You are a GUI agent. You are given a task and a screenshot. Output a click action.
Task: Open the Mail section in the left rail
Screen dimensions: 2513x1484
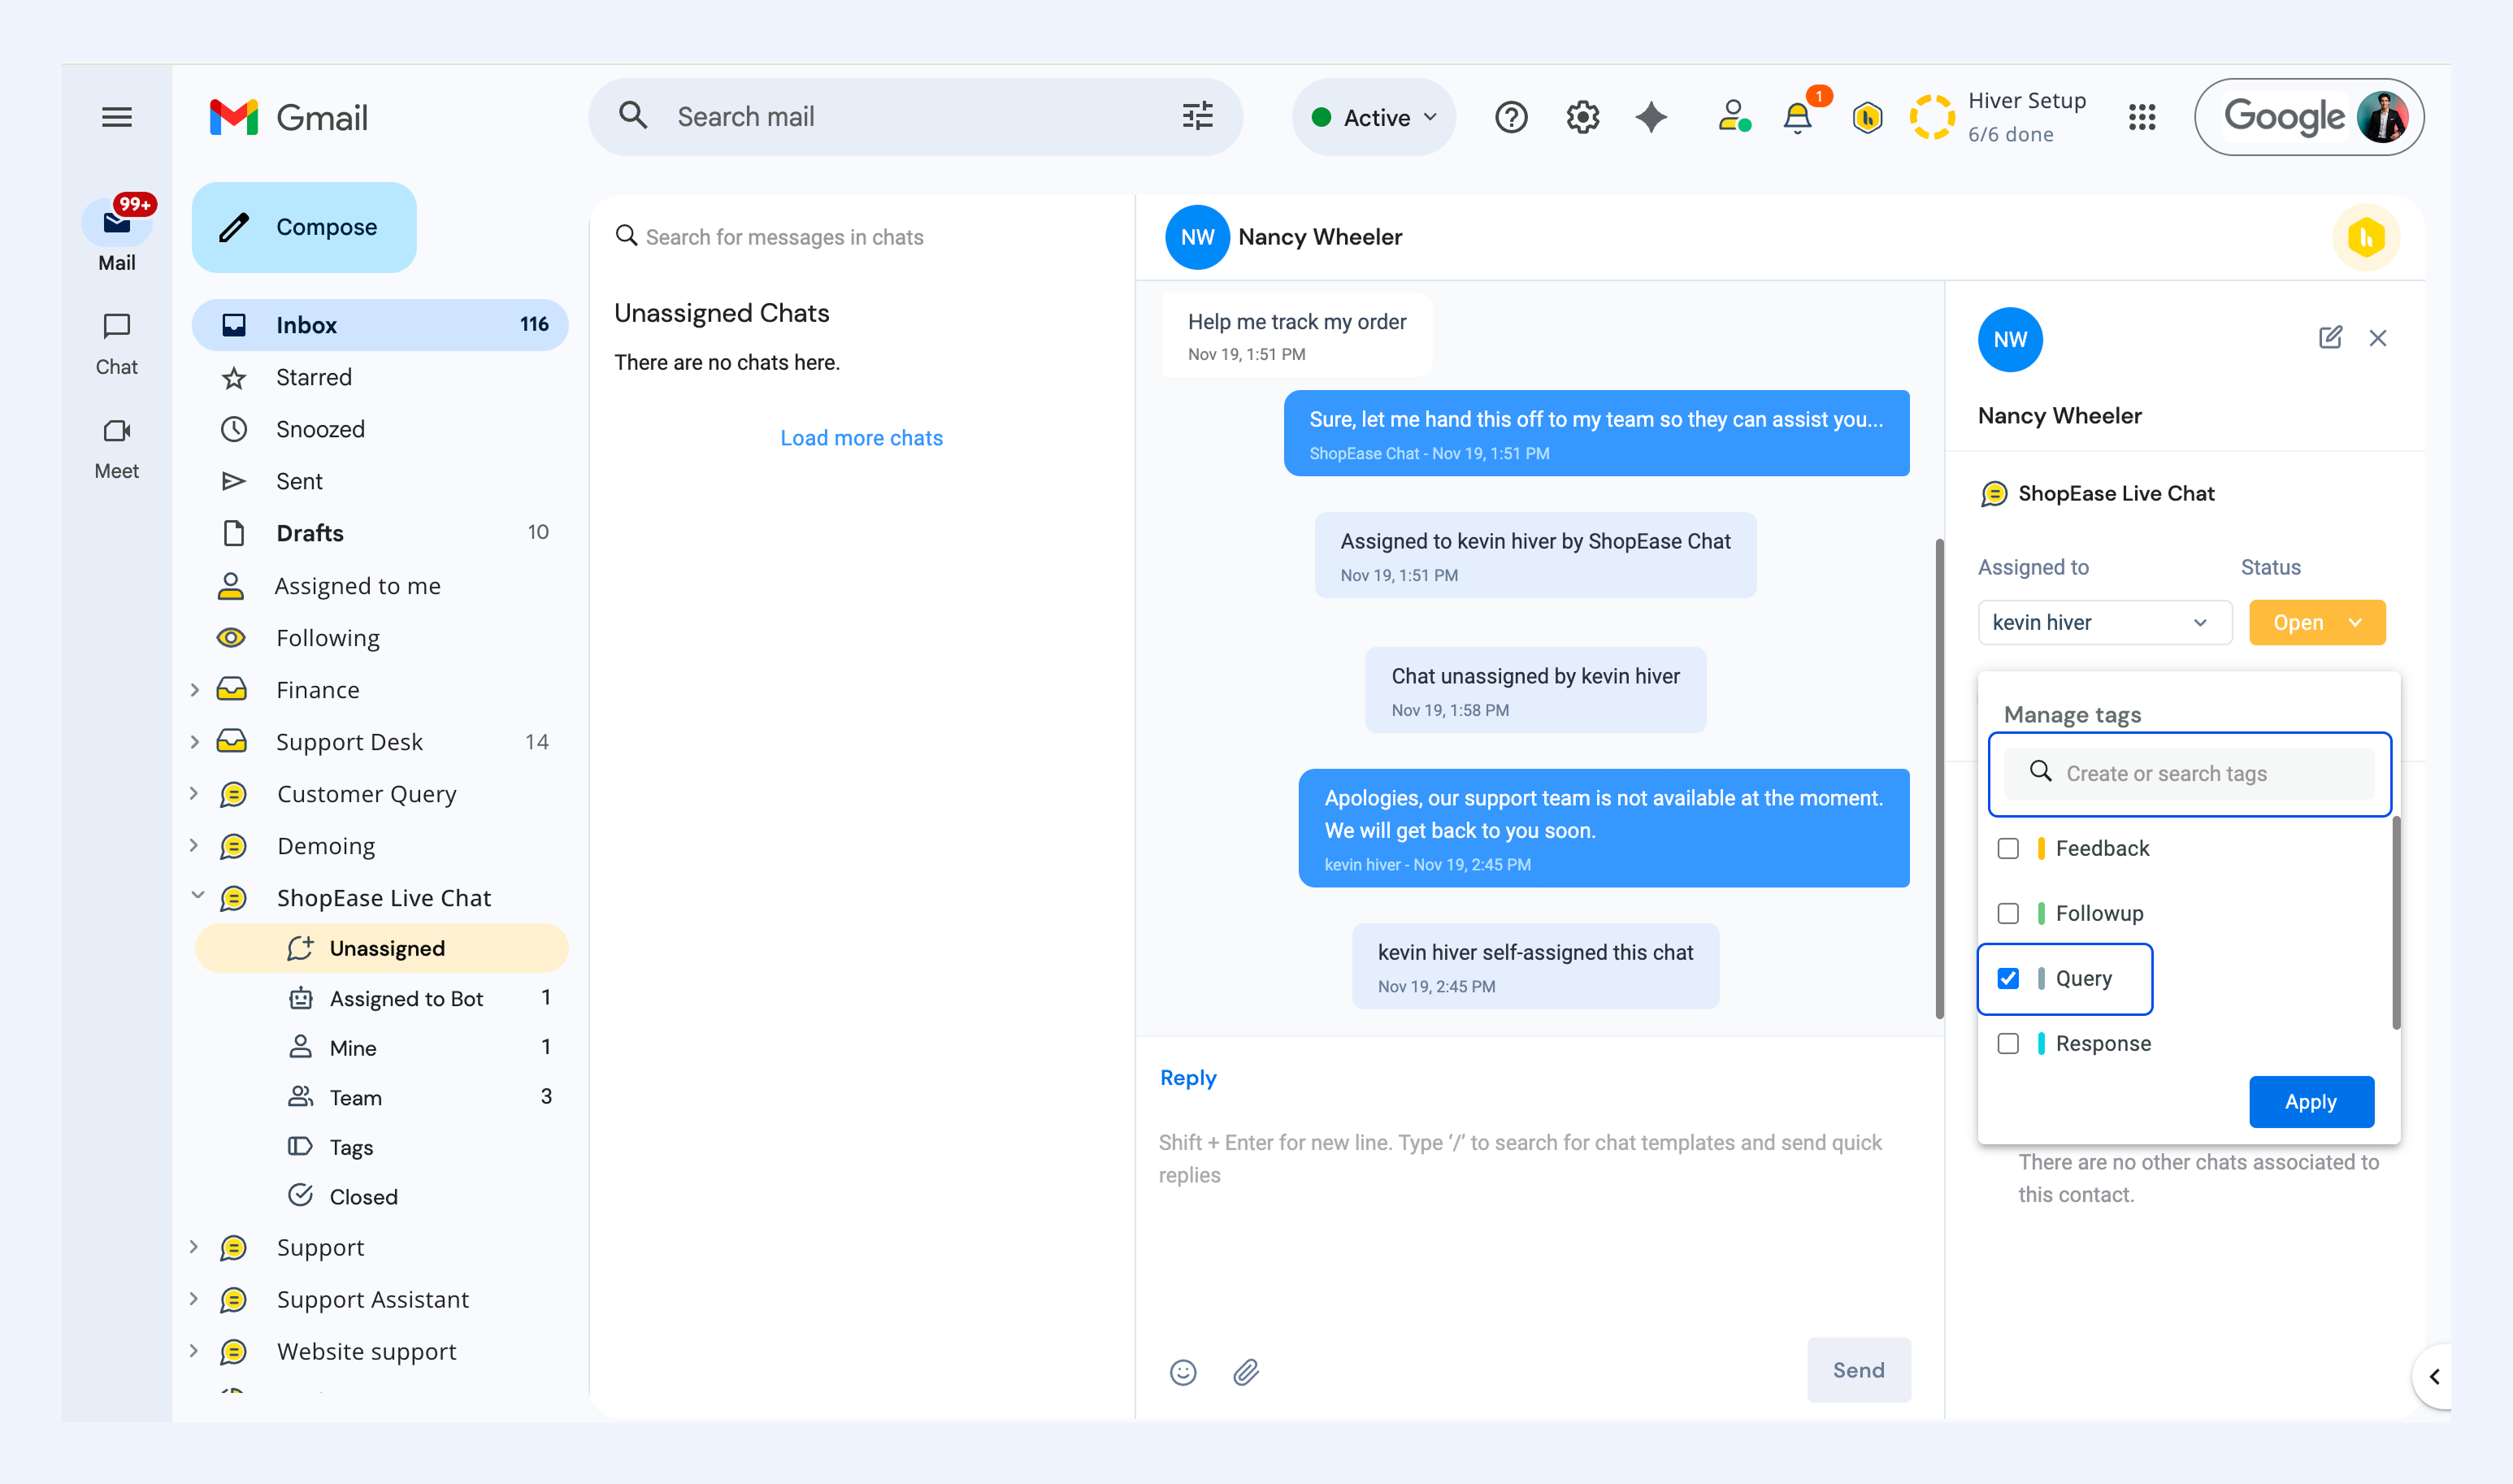(x=117, y=236)
